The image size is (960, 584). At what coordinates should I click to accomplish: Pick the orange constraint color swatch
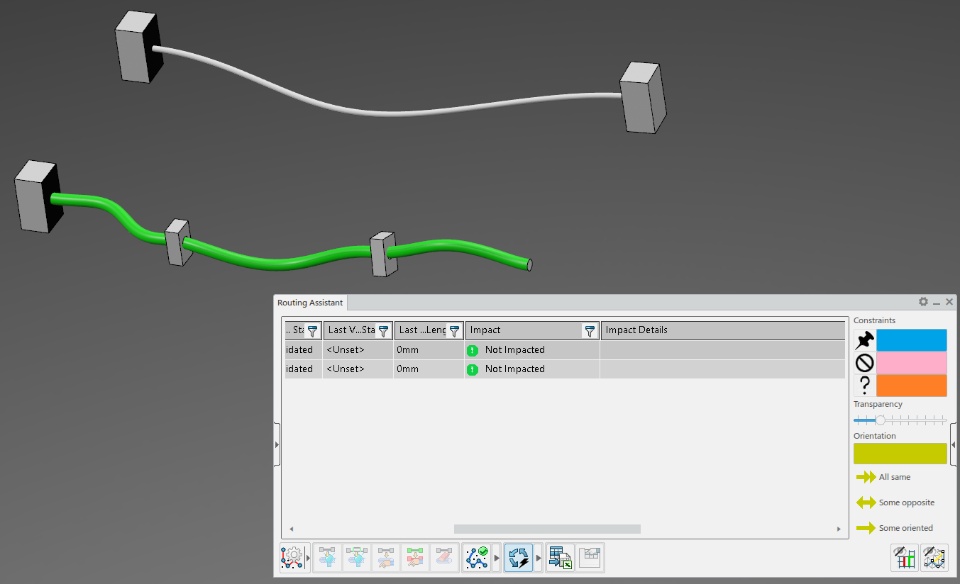click(912, 386)
